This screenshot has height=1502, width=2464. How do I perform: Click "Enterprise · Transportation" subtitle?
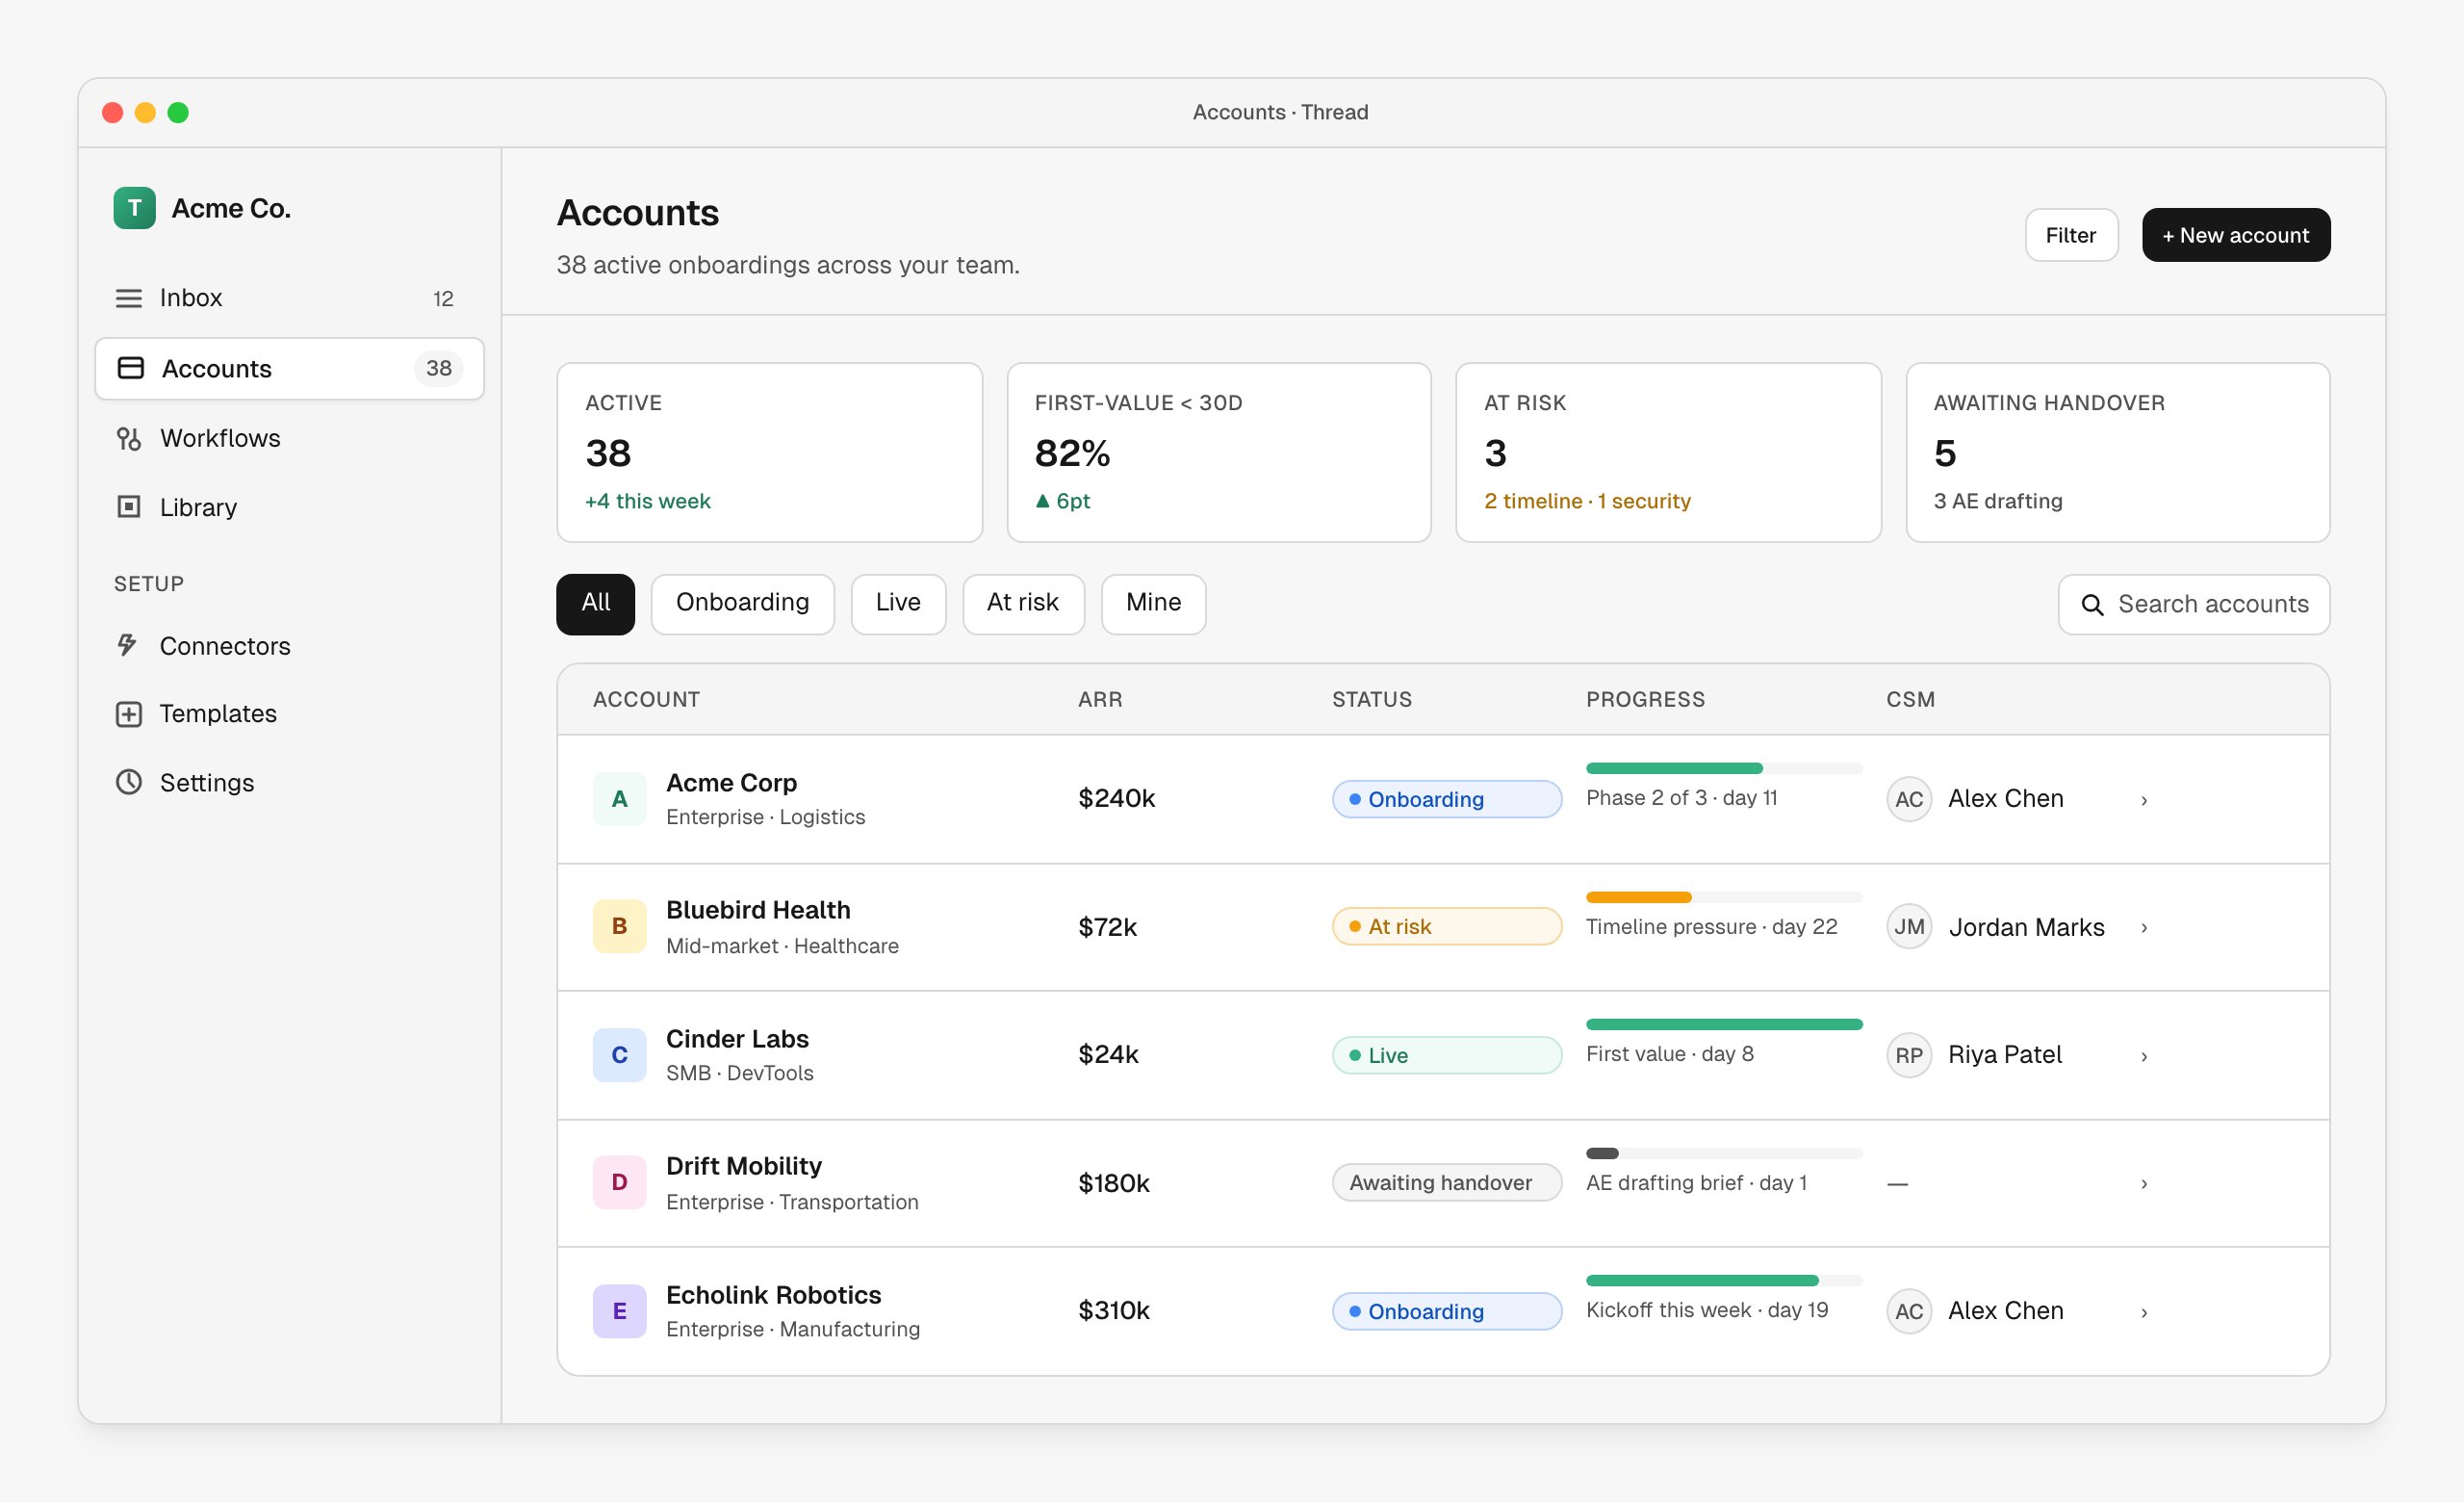(792, 1202)
